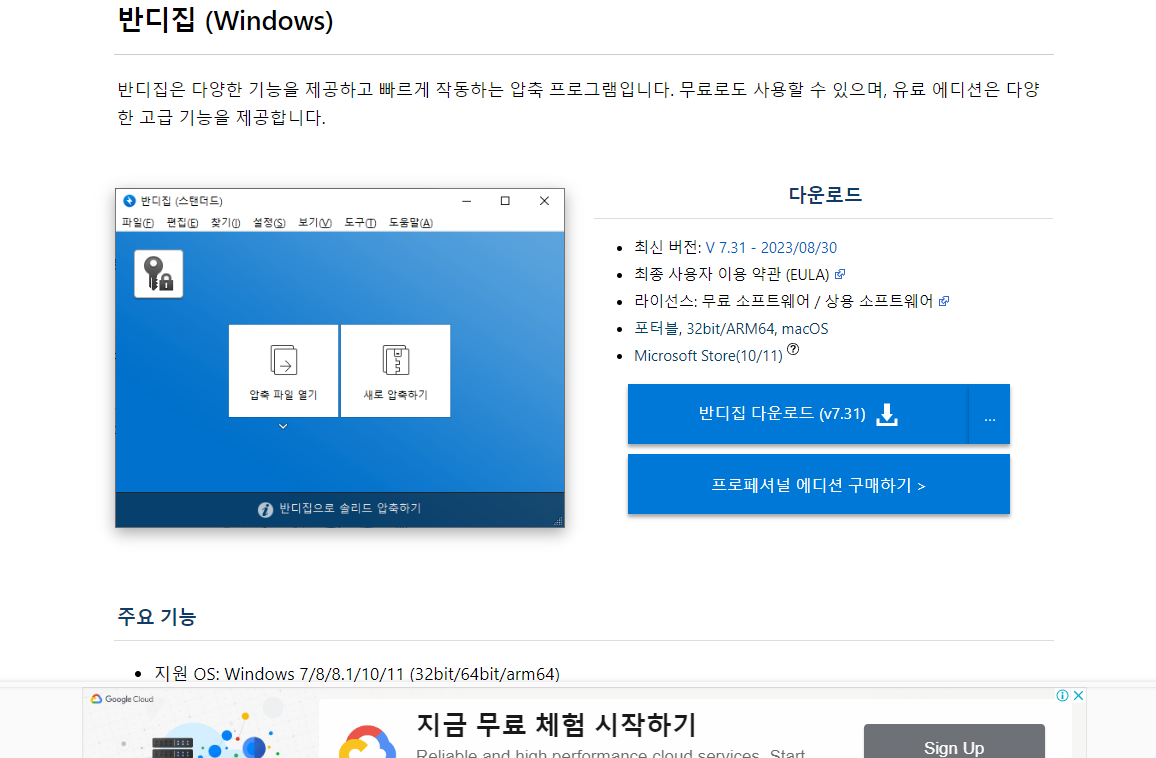Close the pictured Bandizip window

coord(544,201)
